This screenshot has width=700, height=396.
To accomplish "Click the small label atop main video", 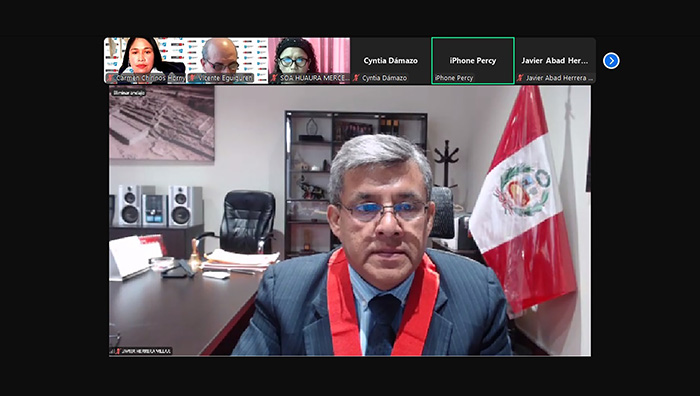I will (128, 93).
